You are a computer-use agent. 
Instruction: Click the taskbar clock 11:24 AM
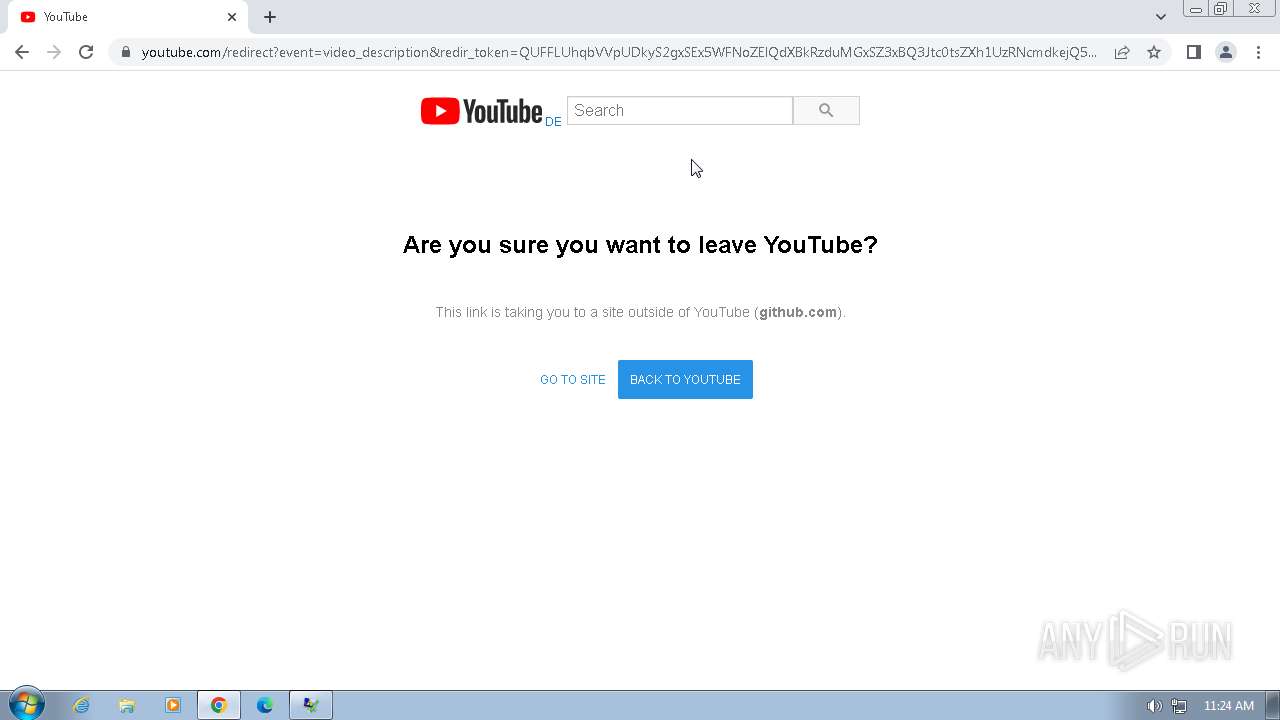[x=1228, y=706]
